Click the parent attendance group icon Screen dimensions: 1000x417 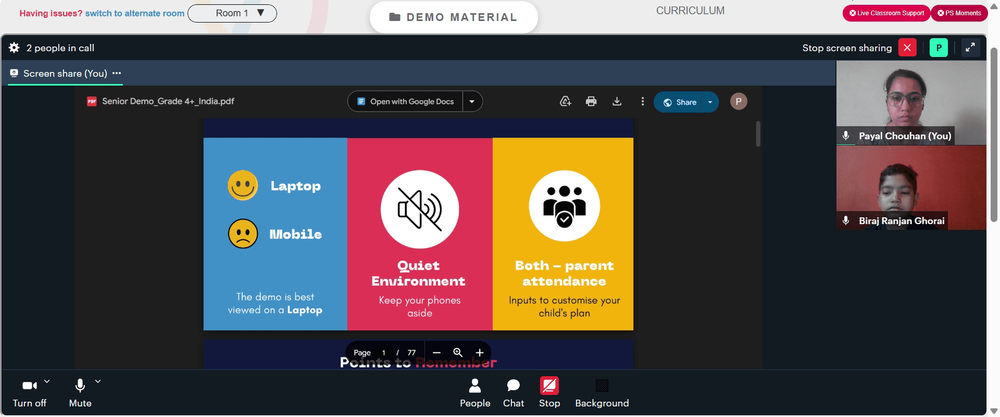tap(564, 206)
